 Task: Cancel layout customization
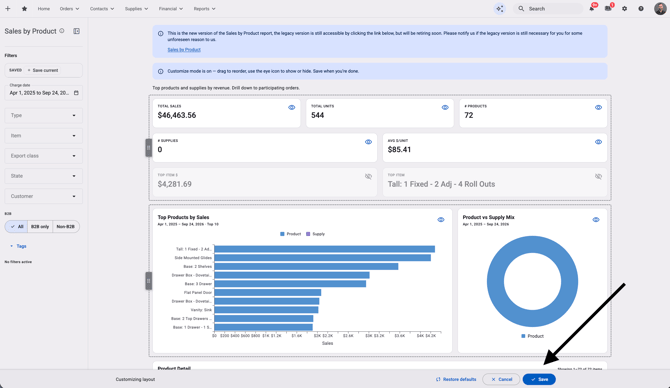tap(501, 379)
